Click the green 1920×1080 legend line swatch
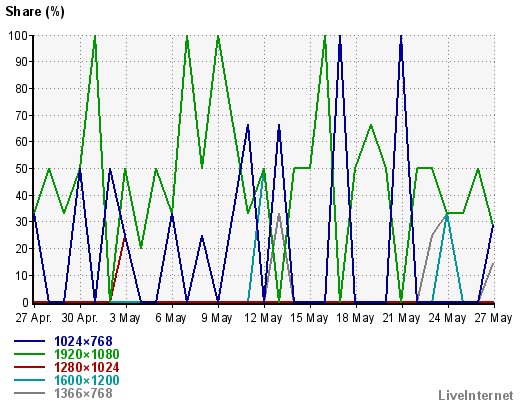Image resolution: width=520 pixels, height=405 pixels. [x=29, y=354]
